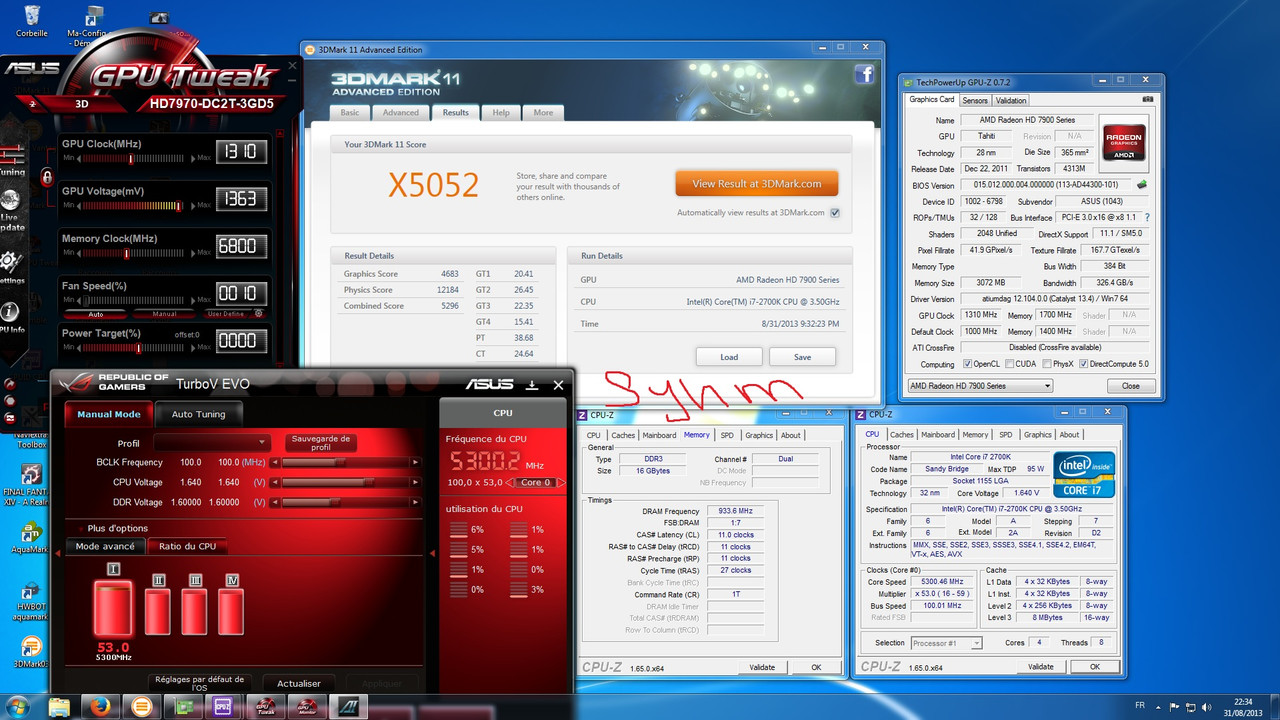Open Settings gear in GPU Tweak sidebar
The image size is (1280, 720).
(x=11, y=267)
